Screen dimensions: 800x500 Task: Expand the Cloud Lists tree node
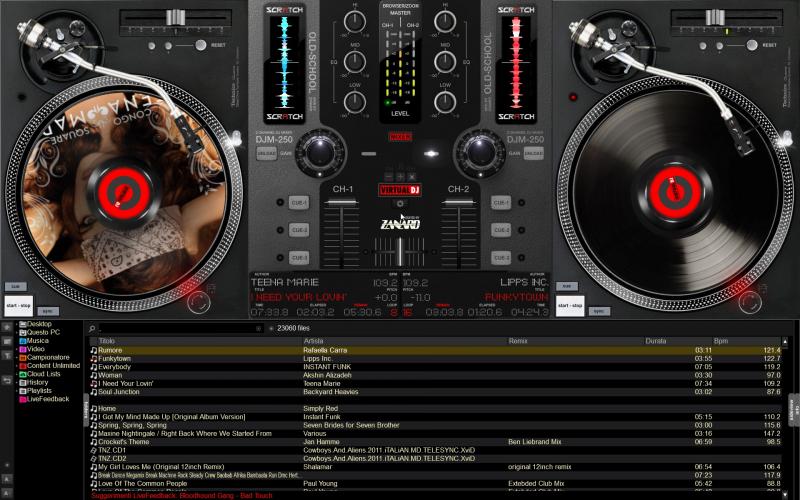tap(16, 374)
